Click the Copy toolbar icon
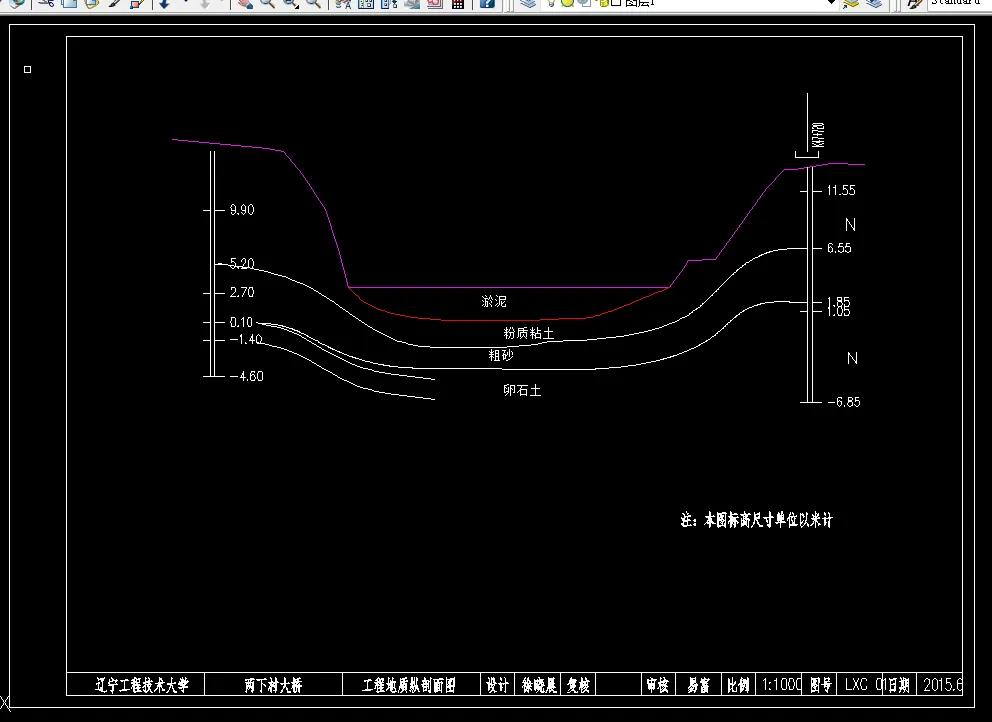992x722 pixels. point(69,3)
